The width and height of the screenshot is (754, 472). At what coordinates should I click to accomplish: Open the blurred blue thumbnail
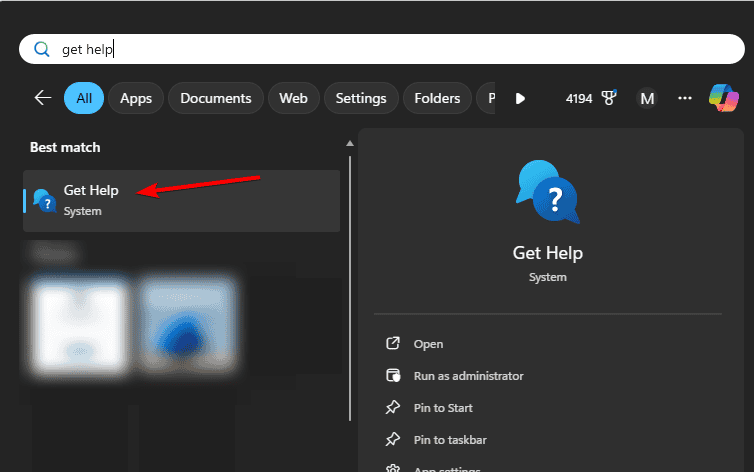[188, 325]
